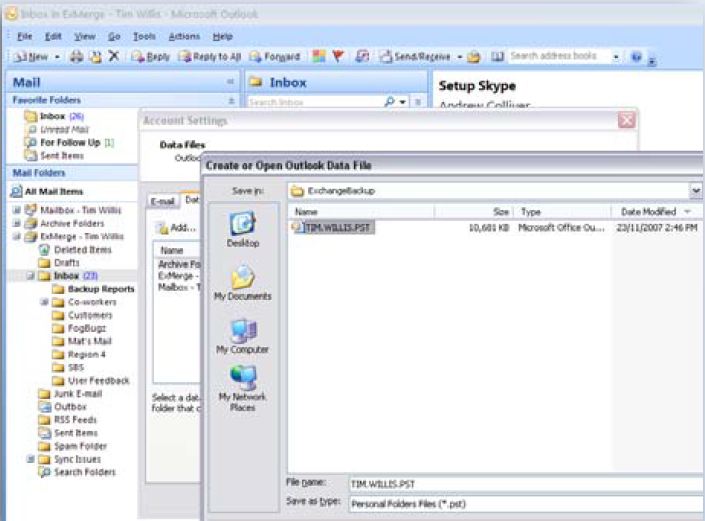This screenshot has height=521, width=705.
Task: Select Unread Mail favorite folder
Action: 58,129
